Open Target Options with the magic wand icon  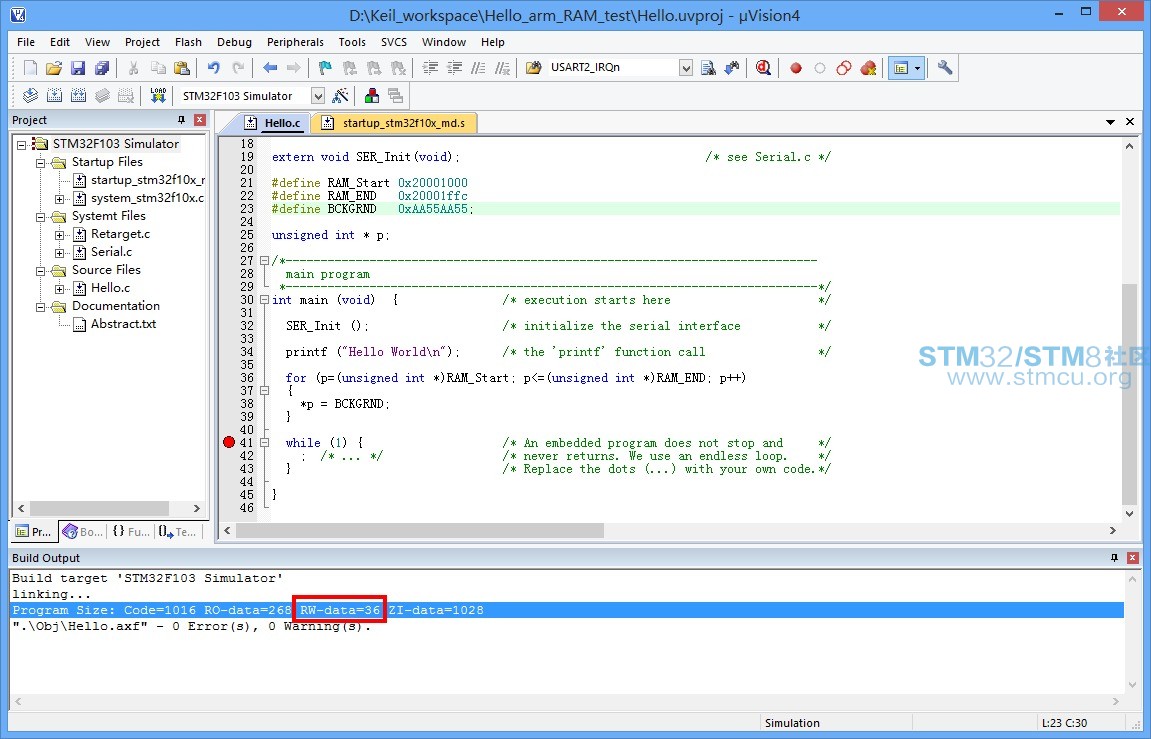(x=341, y=95)
